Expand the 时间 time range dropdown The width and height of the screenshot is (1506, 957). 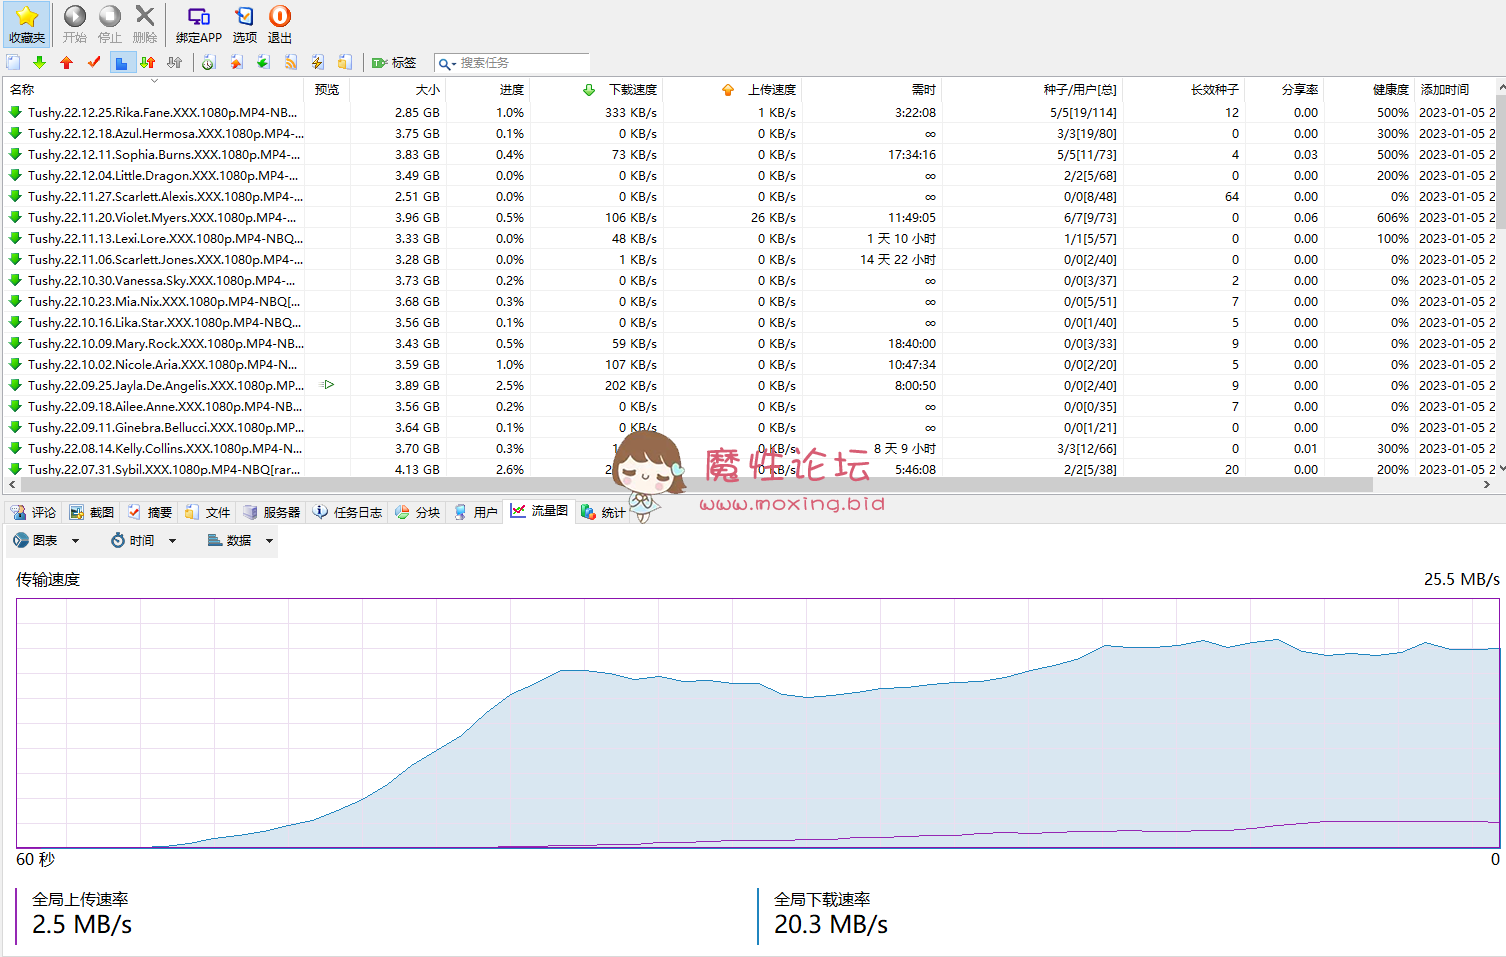tap(143, 541)
